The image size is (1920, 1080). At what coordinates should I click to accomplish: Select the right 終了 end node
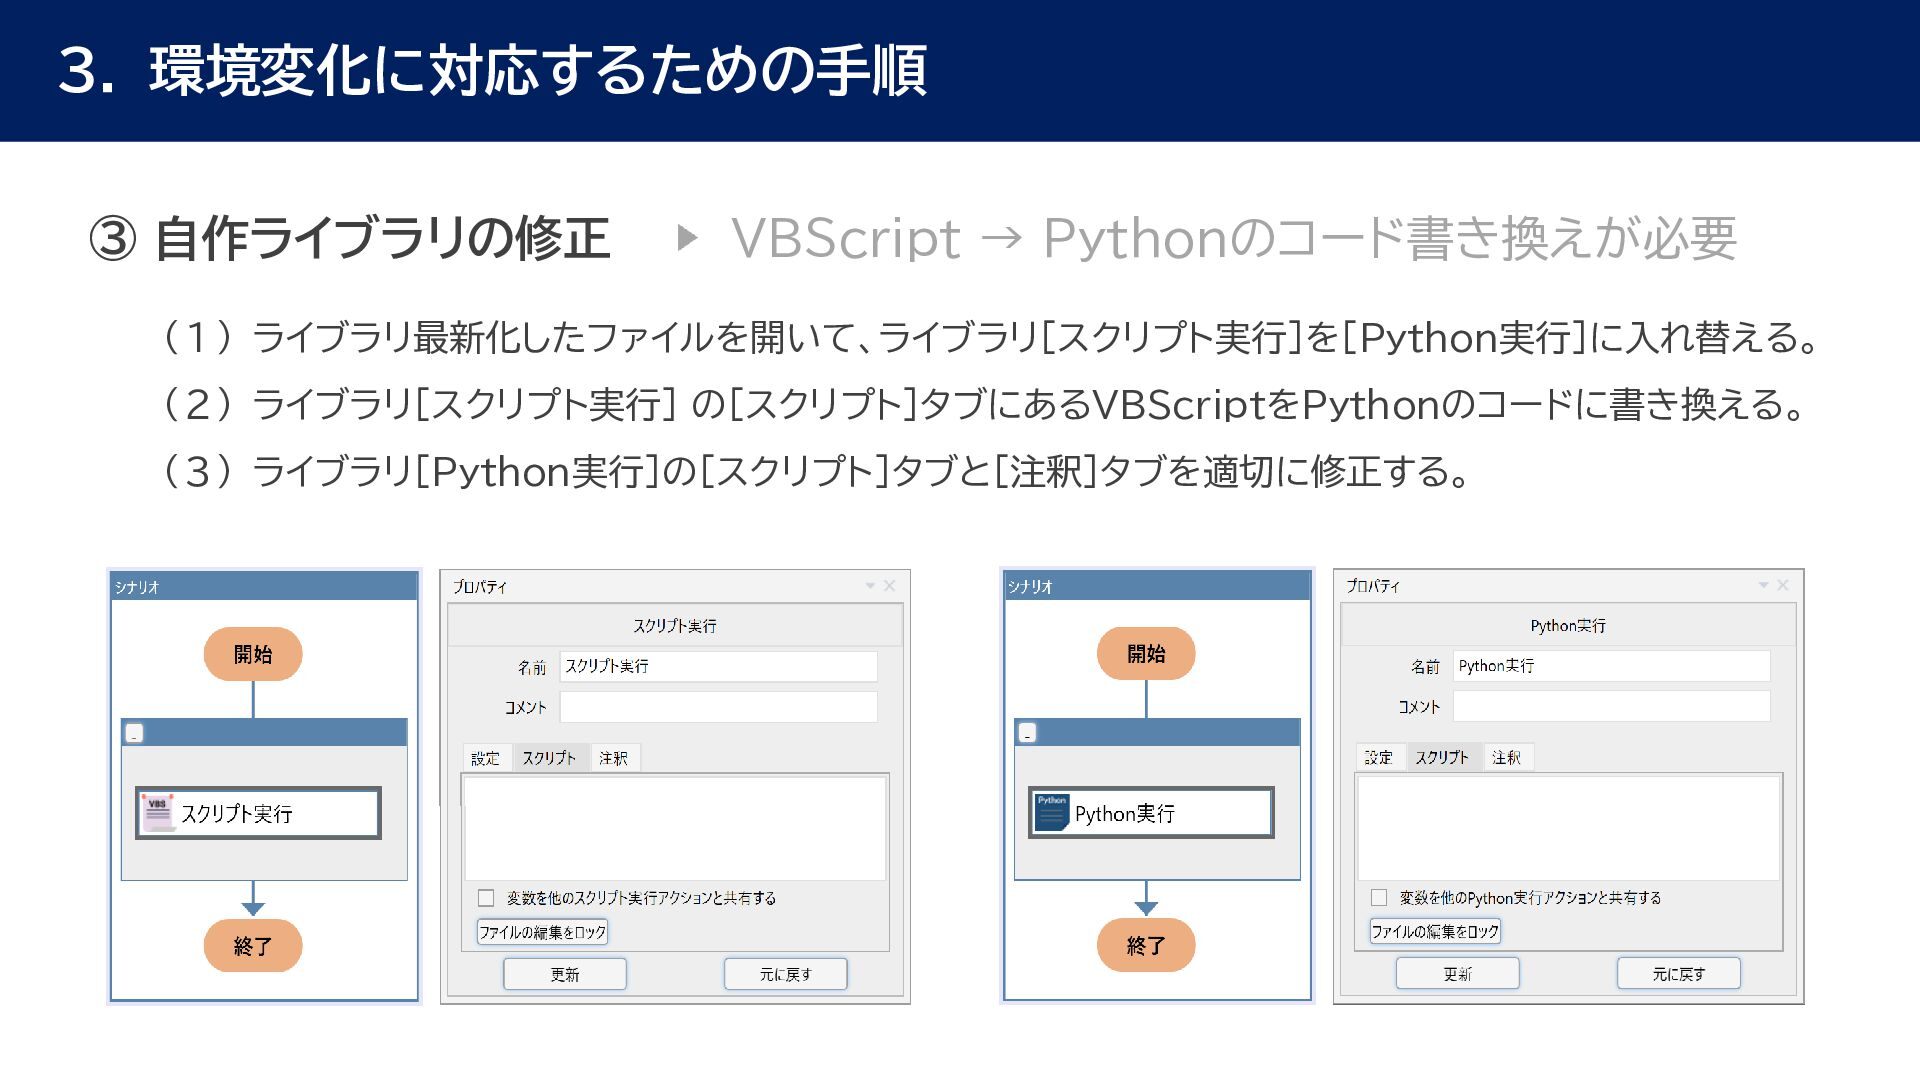click(x=1145, y=945)
